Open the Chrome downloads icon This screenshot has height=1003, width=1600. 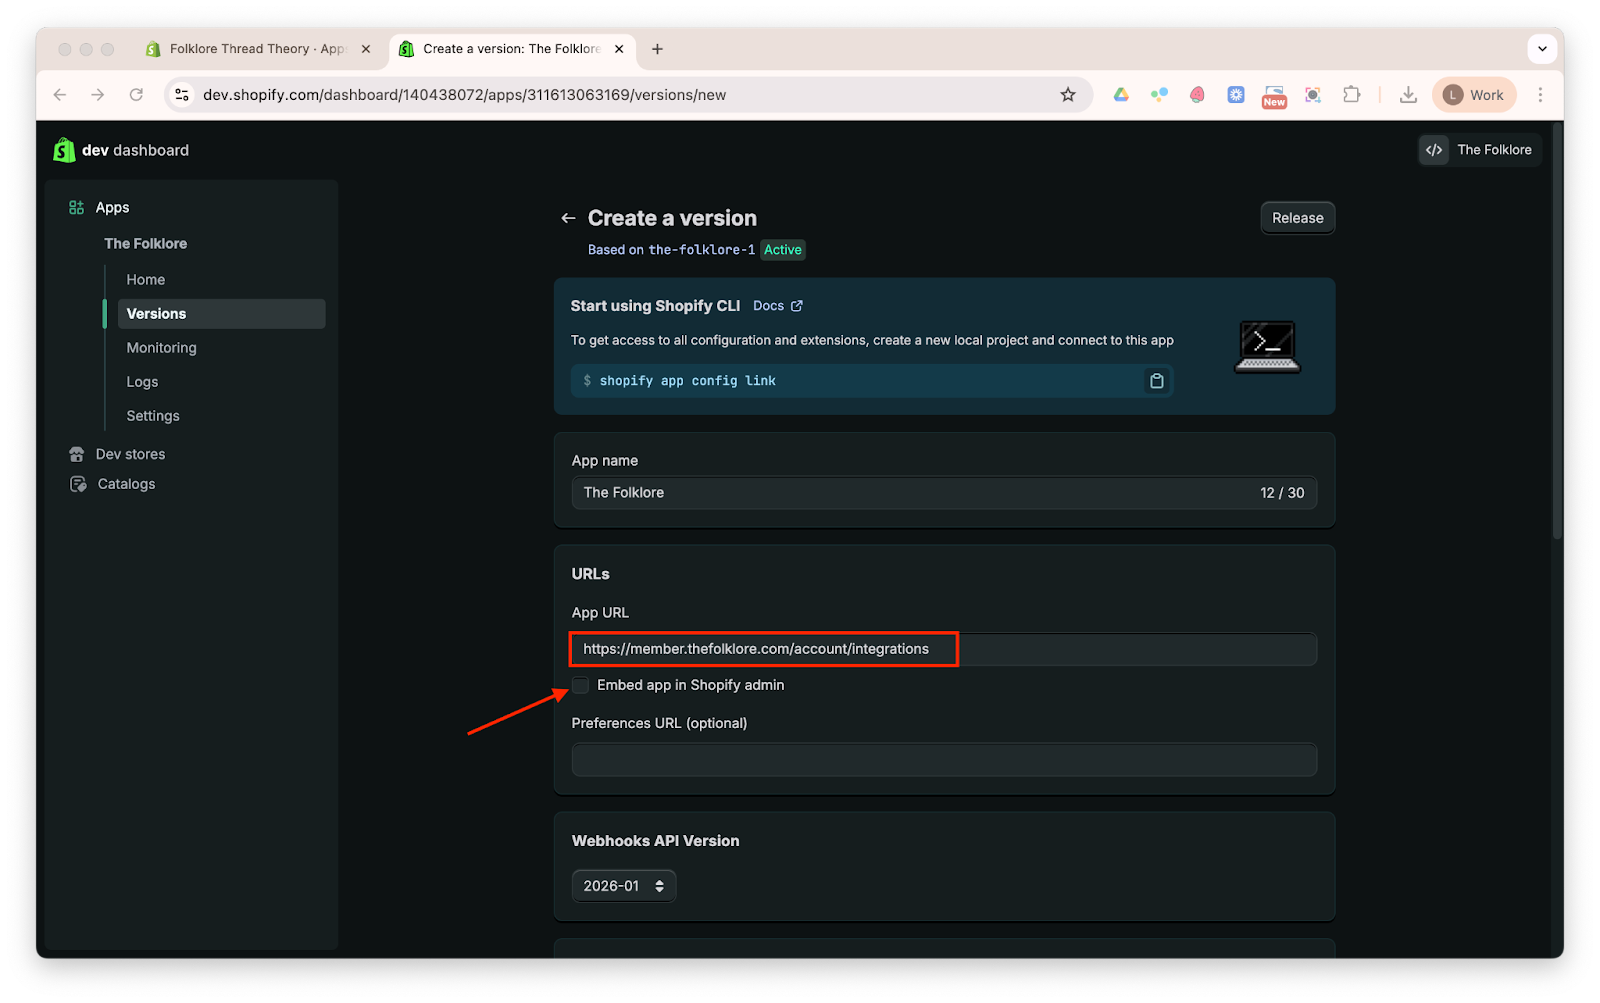point(1408,95)
